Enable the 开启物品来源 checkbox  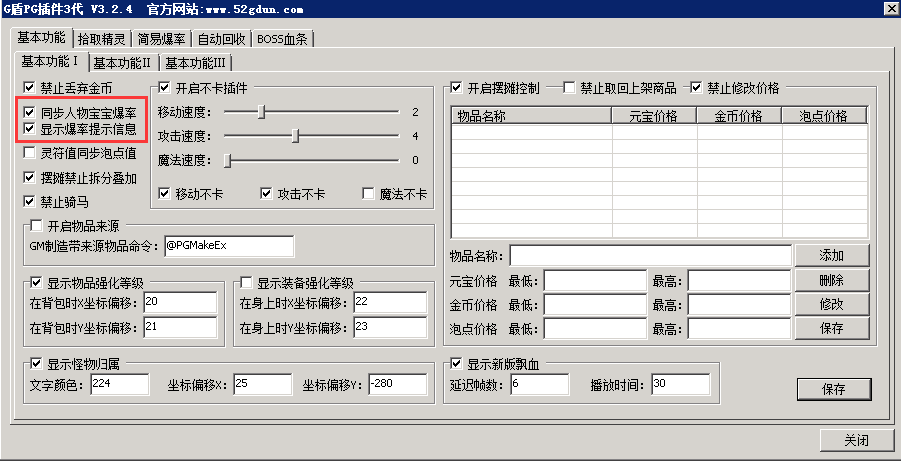coord(36,225)
